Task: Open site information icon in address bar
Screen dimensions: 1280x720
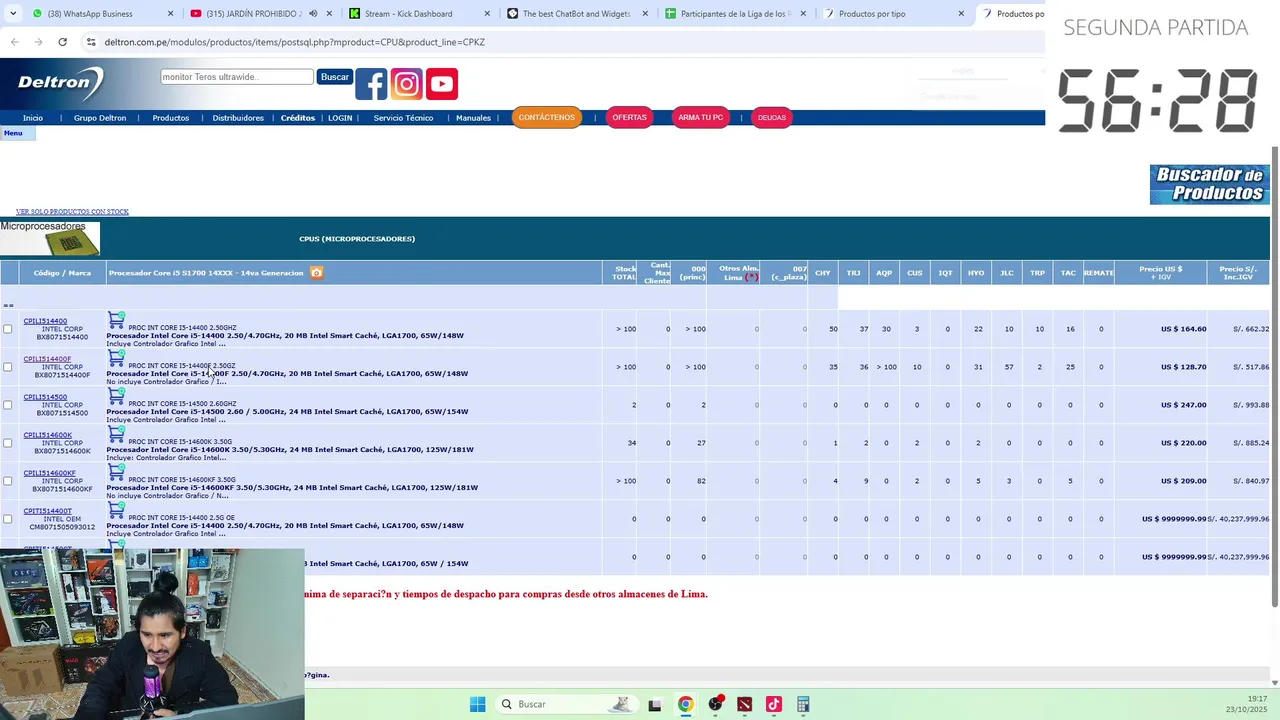Action: [x=91, y=42]
